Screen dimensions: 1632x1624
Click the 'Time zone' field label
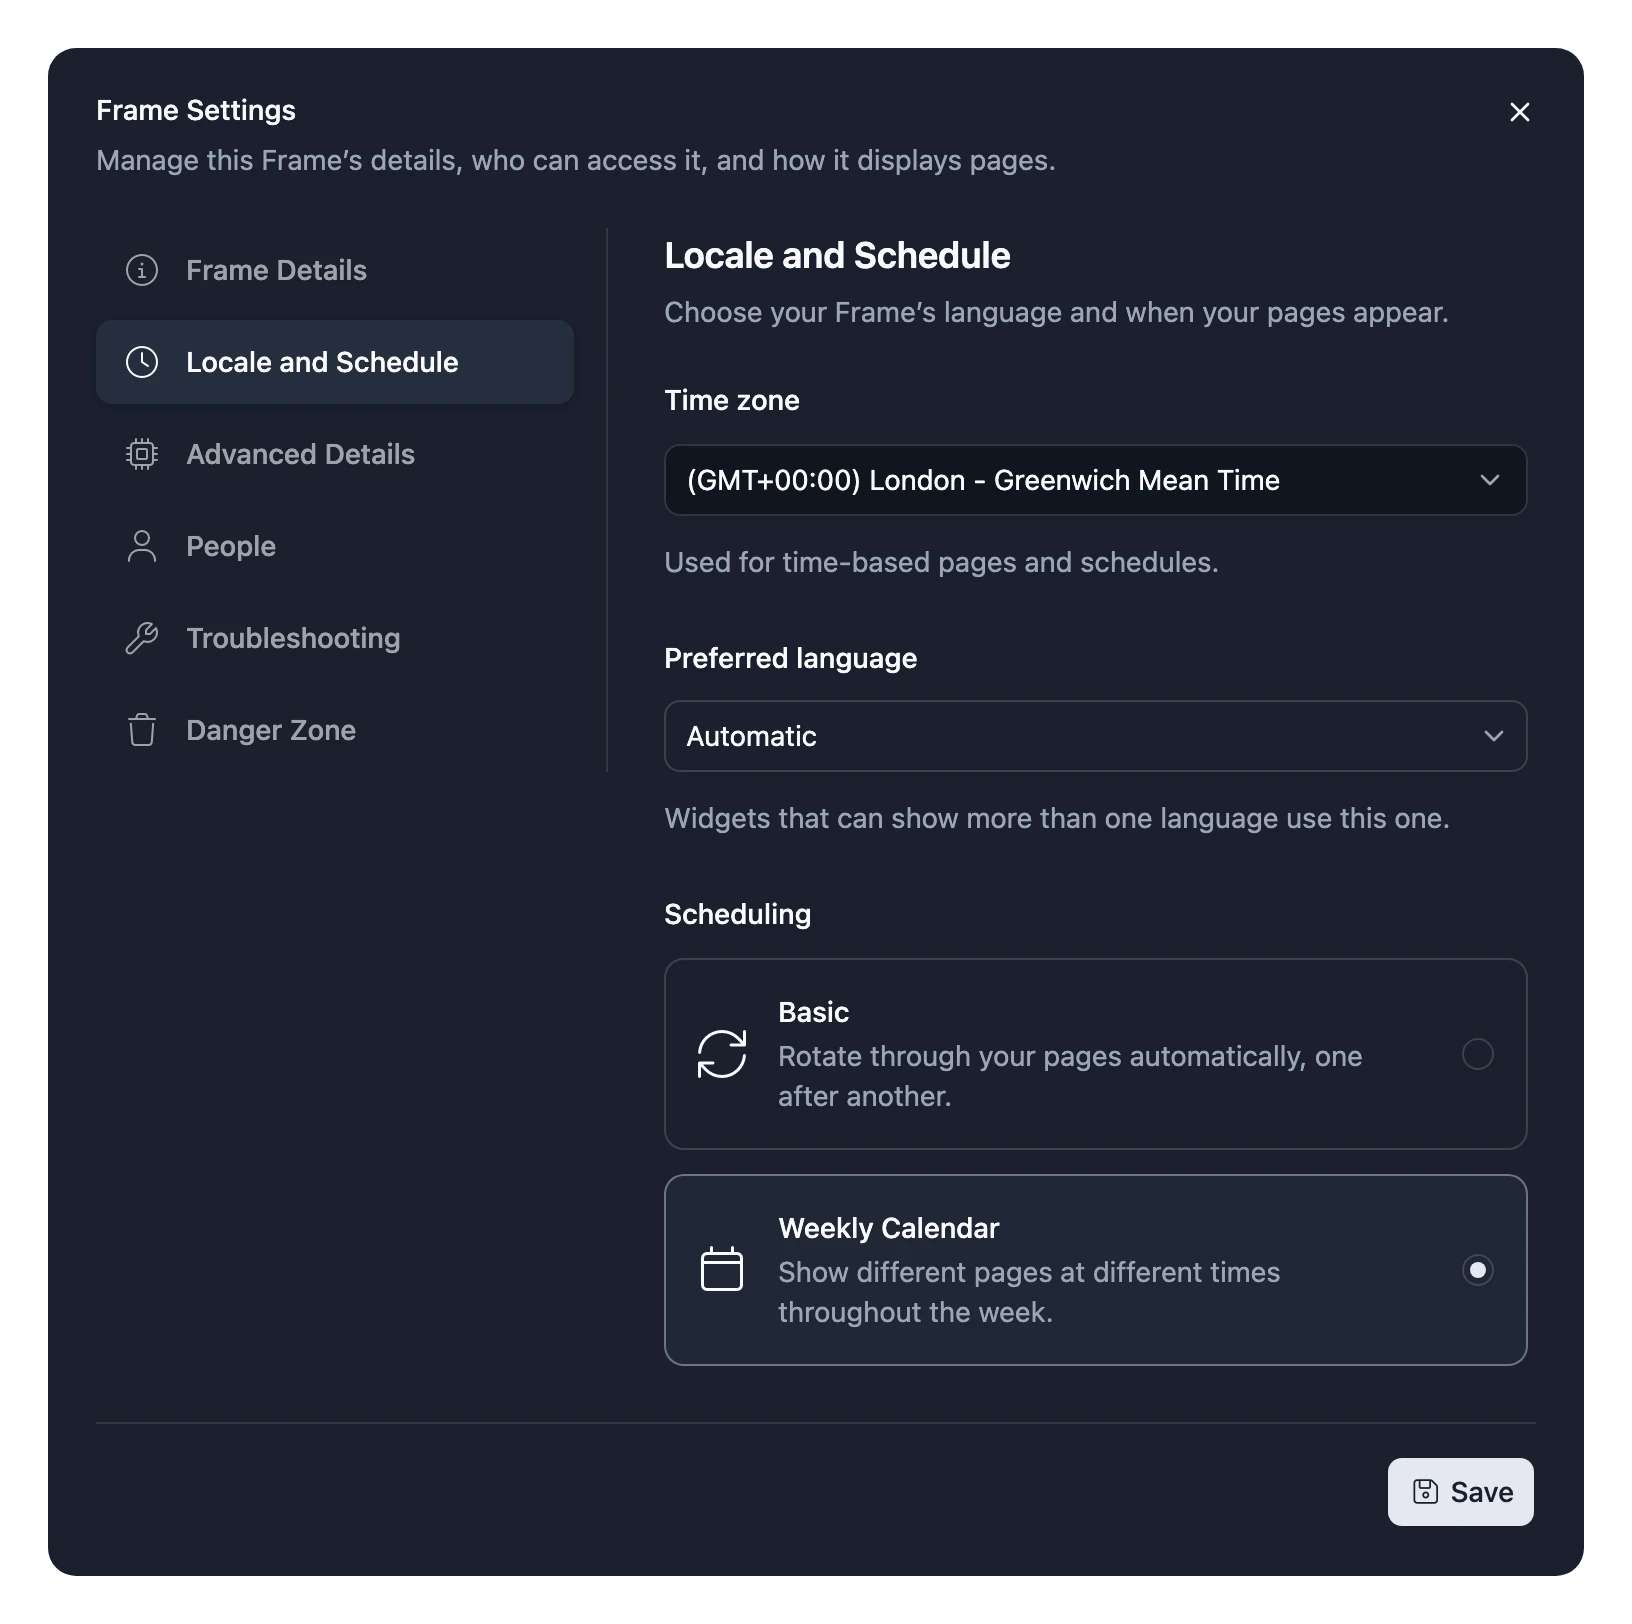point(732,400)
